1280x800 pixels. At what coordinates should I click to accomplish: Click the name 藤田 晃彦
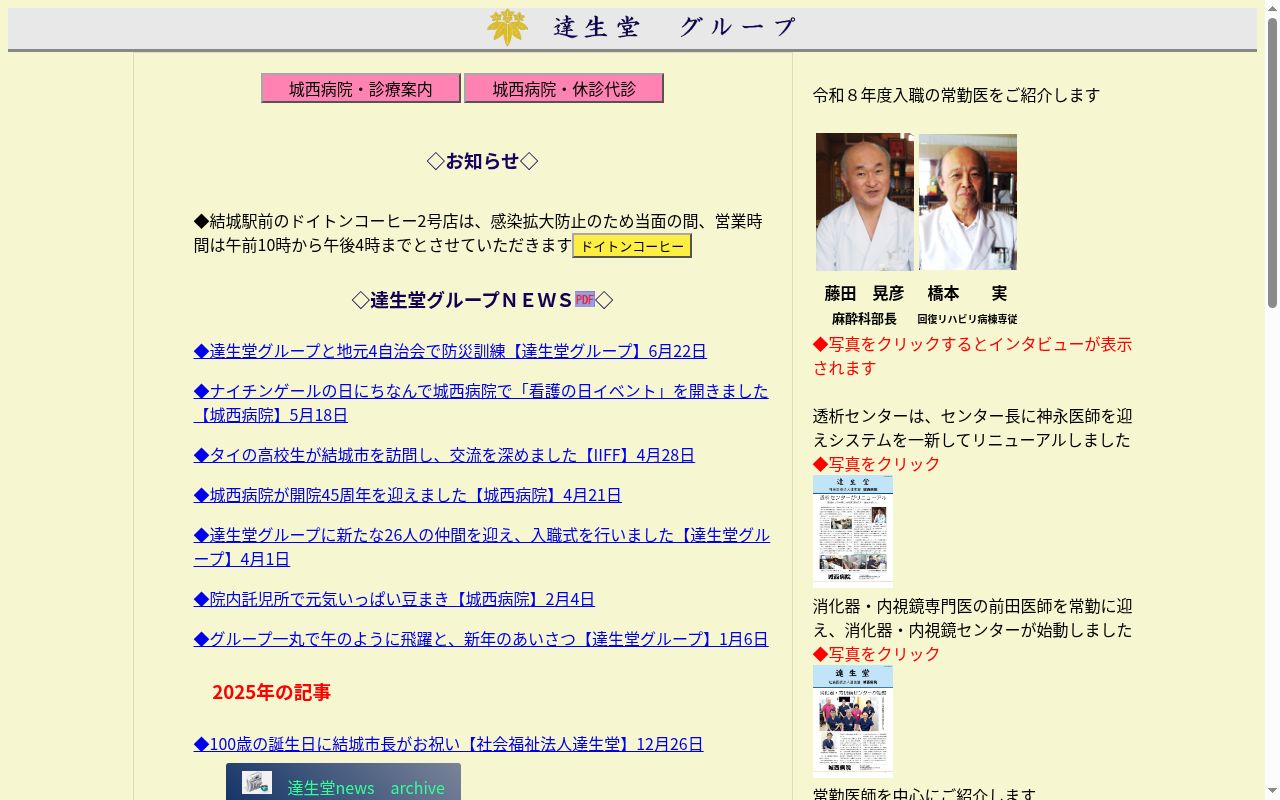click(x=864, y=293)
